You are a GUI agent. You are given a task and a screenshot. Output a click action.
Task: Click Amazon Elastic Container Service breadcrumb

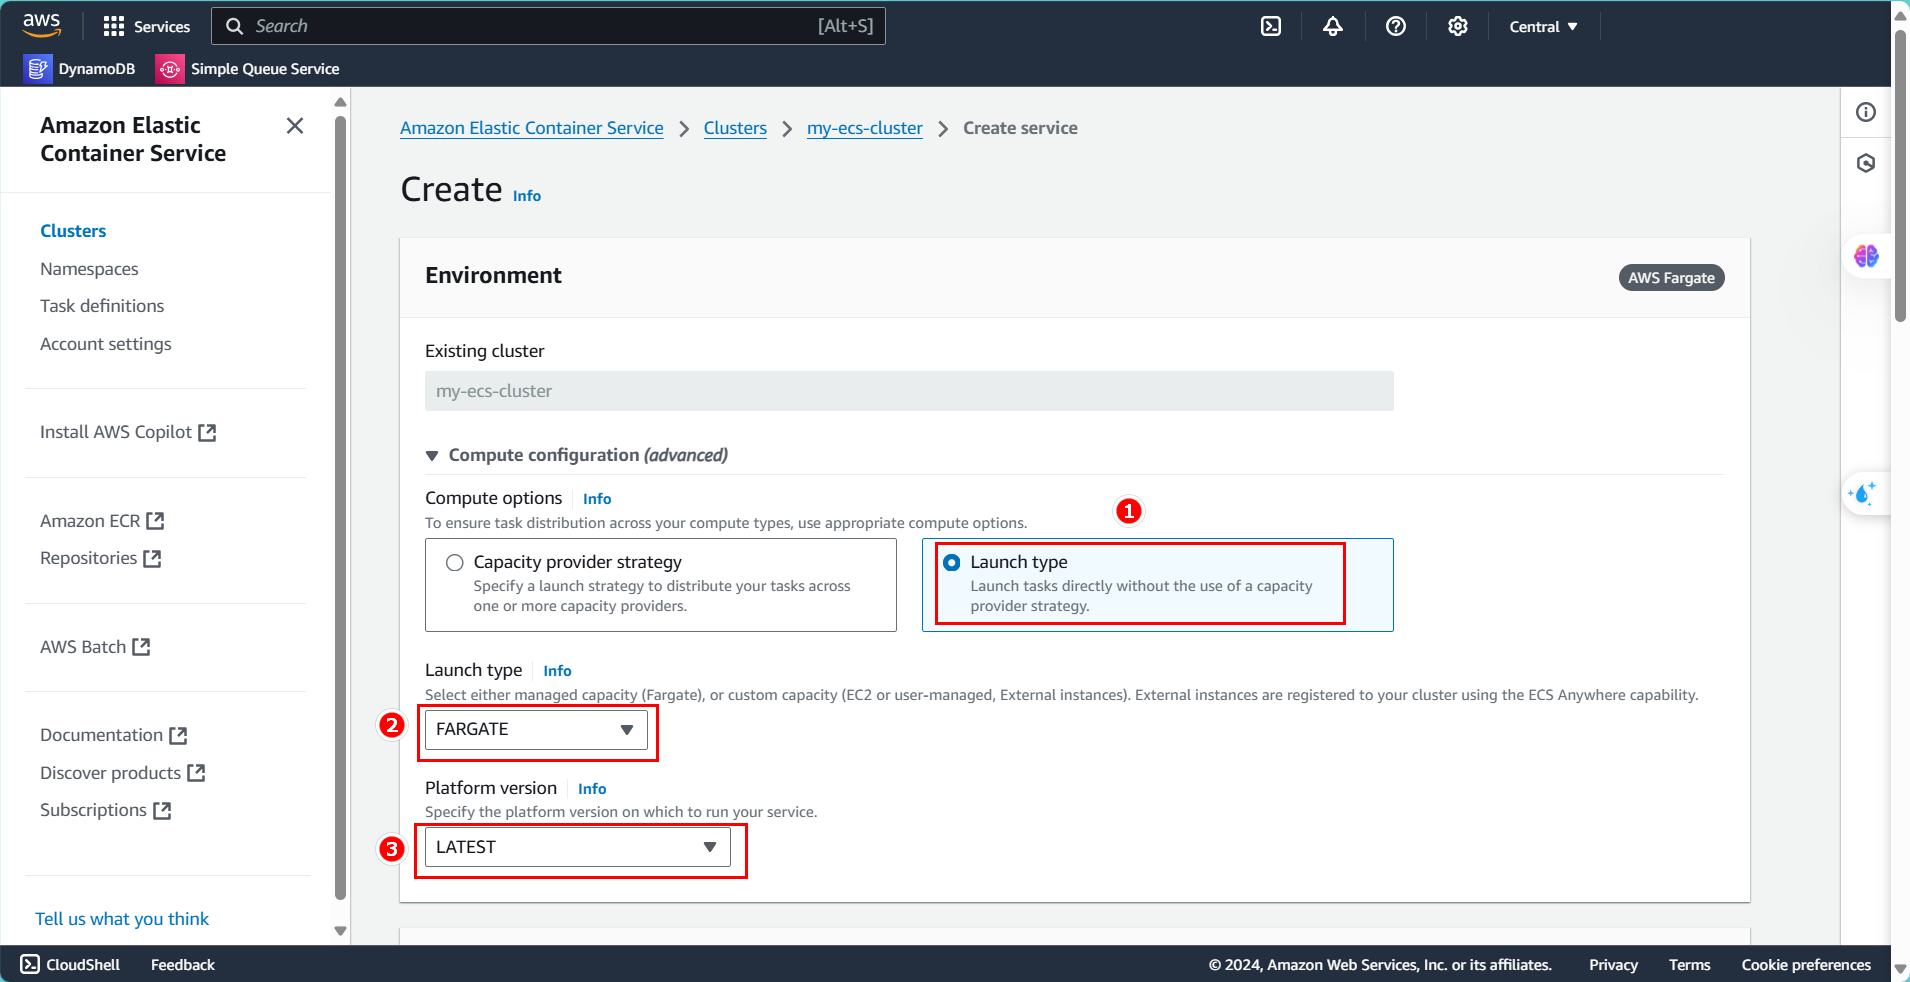tap(532, 128)
